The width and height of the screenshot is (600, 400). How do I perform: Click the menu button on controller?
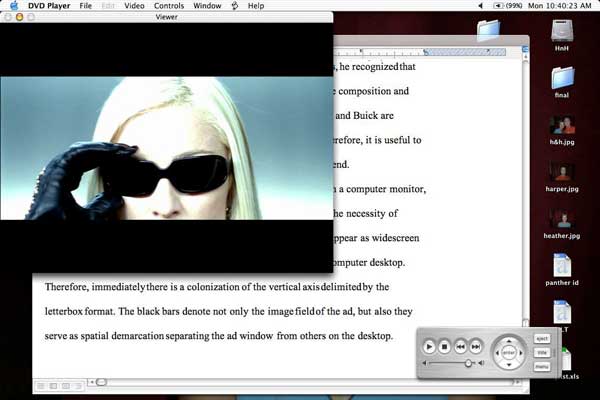coord(542,366)
